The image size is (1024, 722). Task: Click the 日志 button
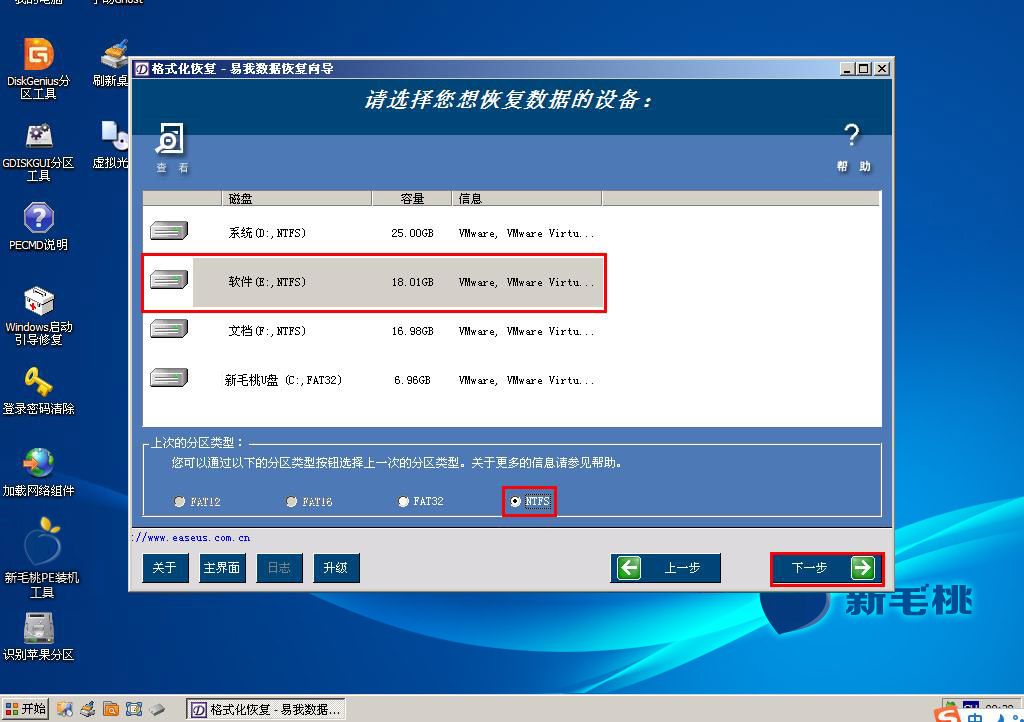(280, 568)
